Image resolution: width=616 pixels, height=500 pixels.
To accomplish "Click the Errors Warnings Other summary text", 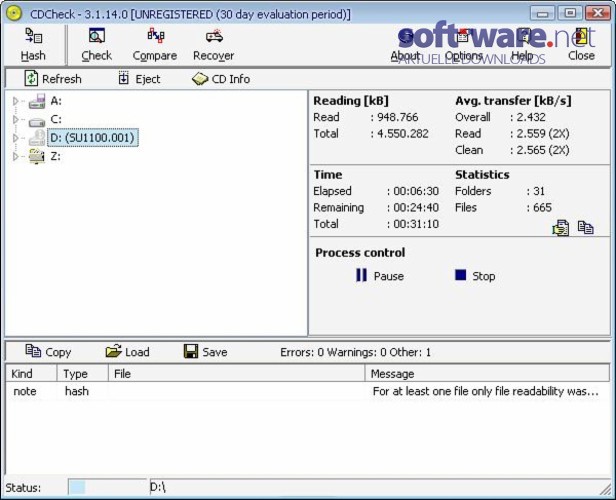I will 356,352.
